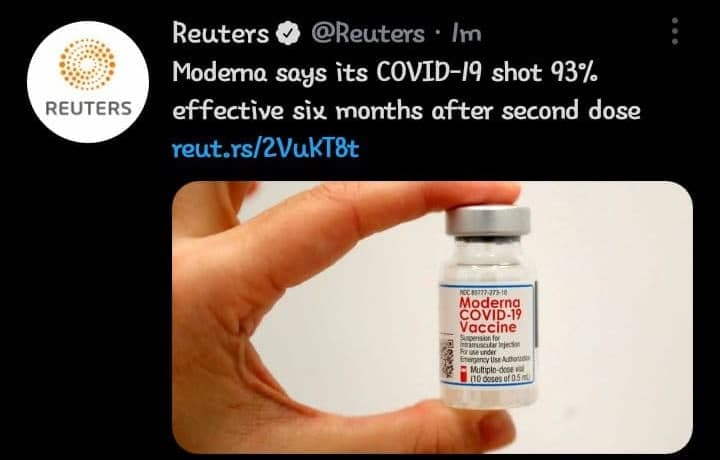Click the silver cap of the vial

point(488,221)
